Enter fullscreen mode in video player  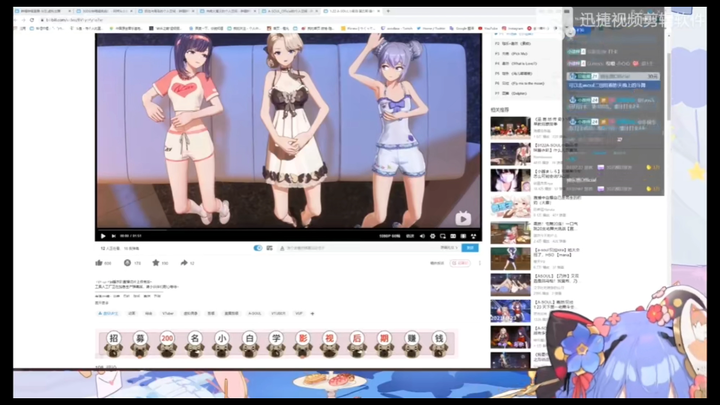pyautogui.click(x=473, y=236)
